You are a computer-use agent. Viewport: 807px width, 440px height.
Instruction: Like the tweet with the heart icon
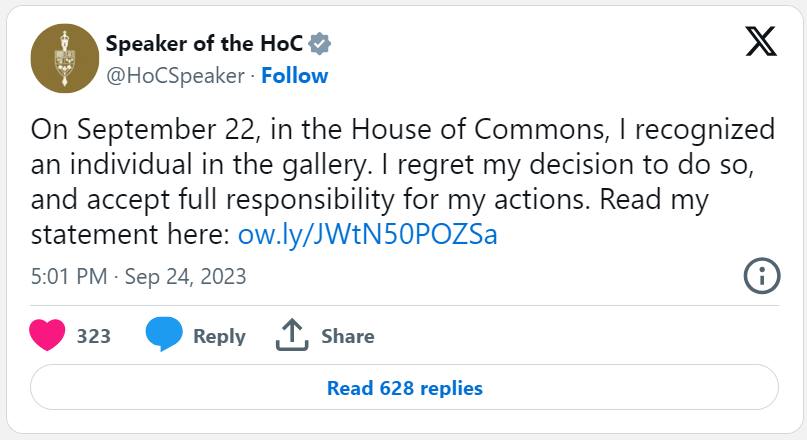tap(47, 335)
